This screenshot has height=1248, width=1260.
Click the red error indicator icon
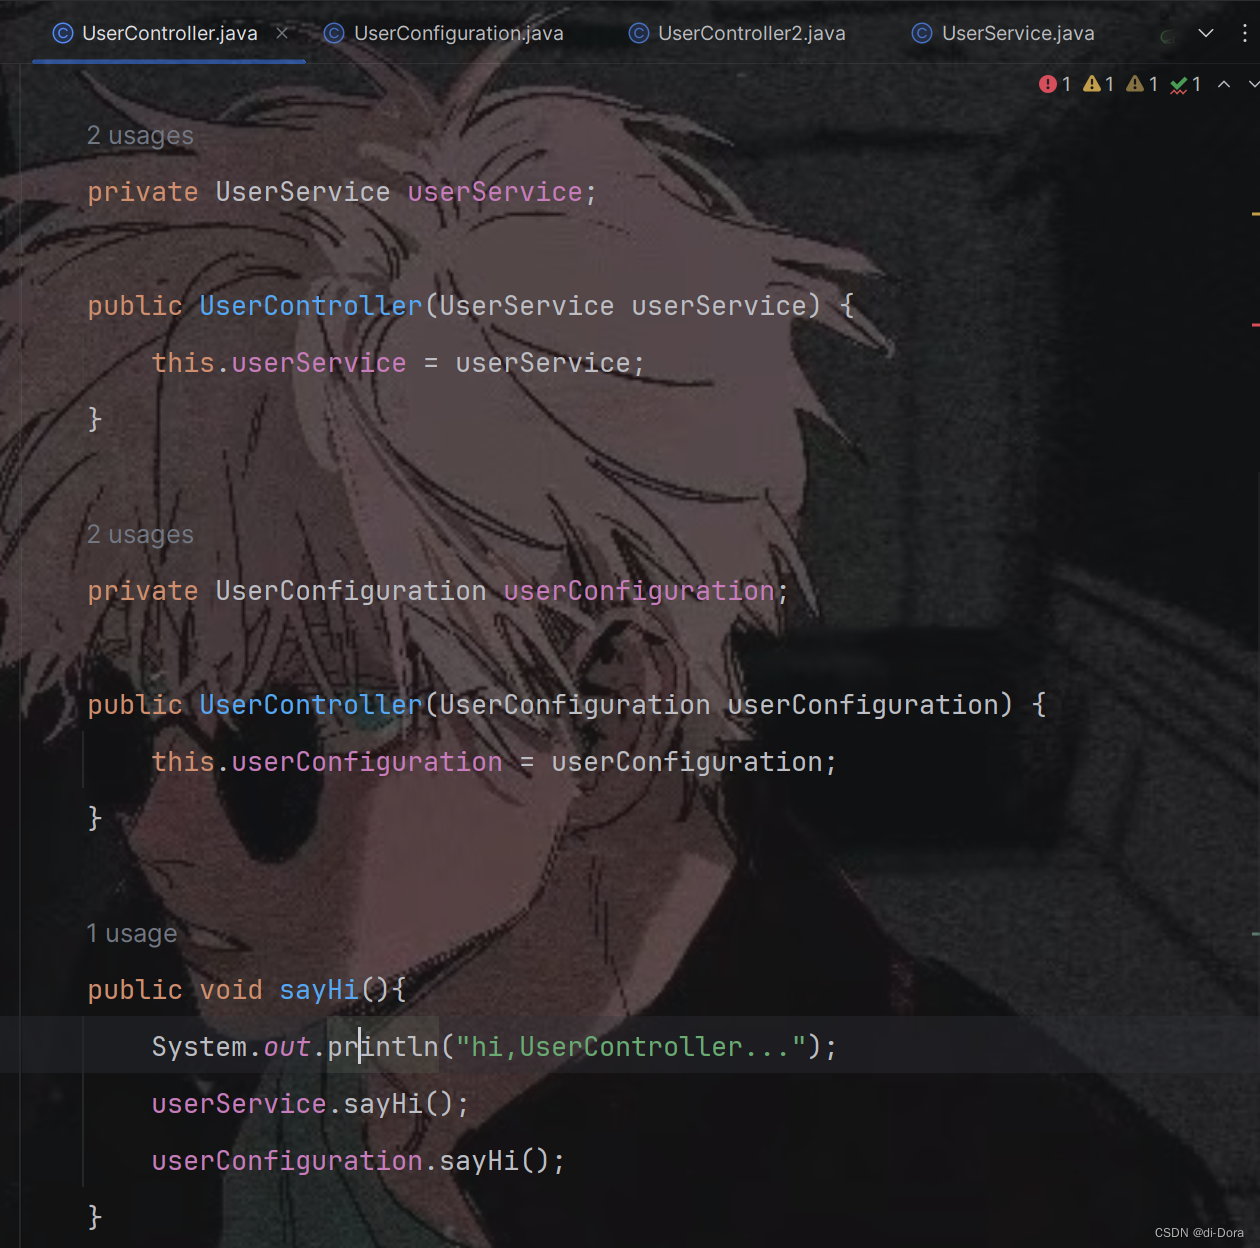point(1047,84)
